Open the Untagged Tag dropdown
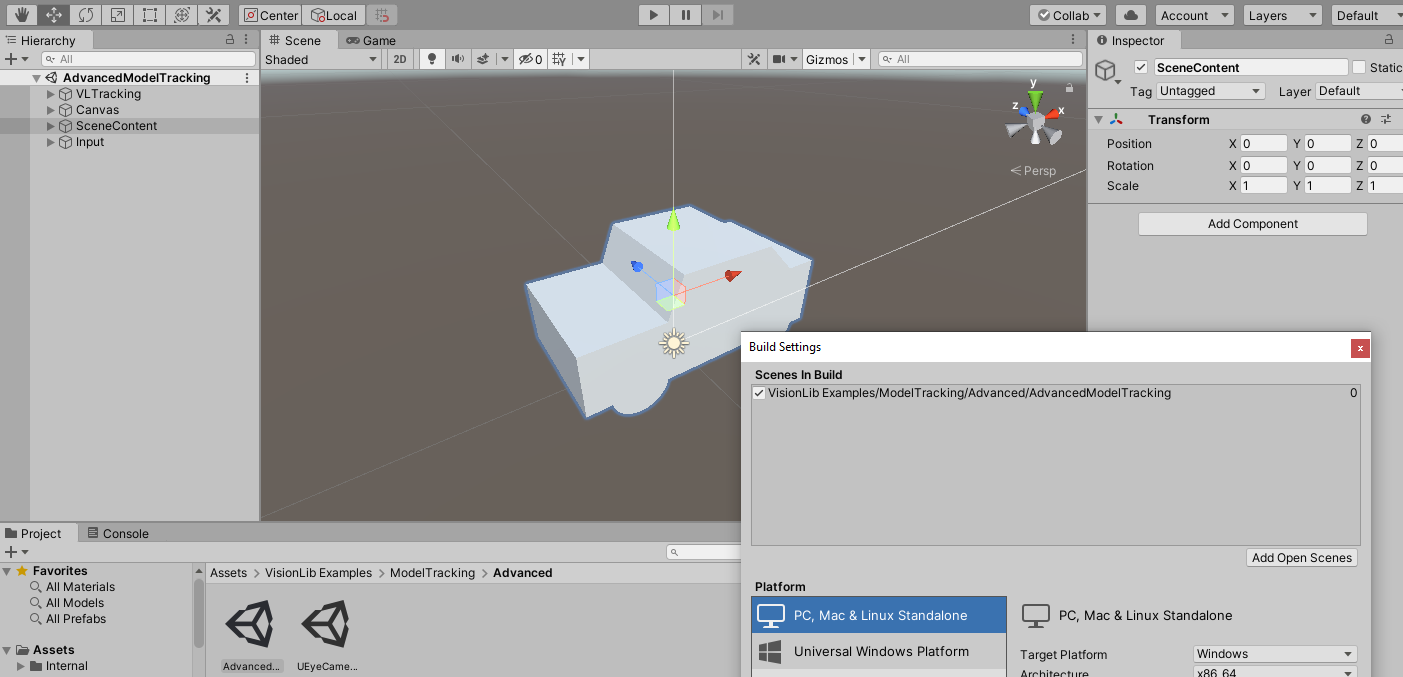This screenshot has width=1403, height=677. (x=1211, y=91)
